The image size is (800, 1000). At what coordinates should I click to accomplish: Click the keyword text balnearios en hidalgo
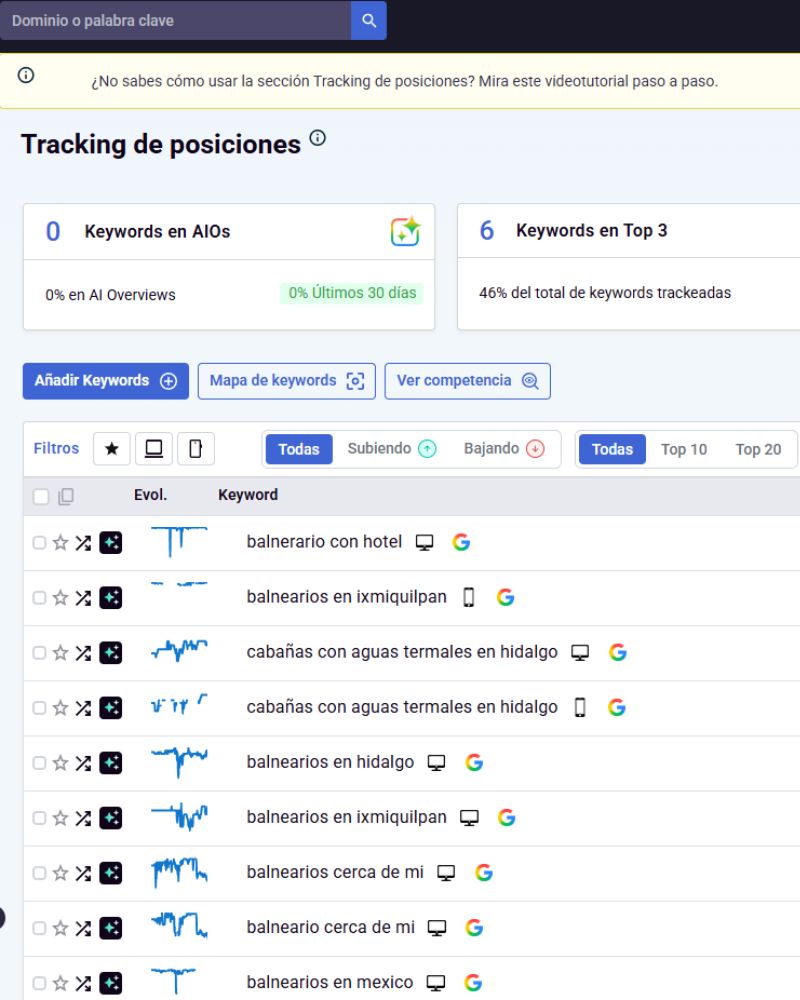[x=330, y=761]
